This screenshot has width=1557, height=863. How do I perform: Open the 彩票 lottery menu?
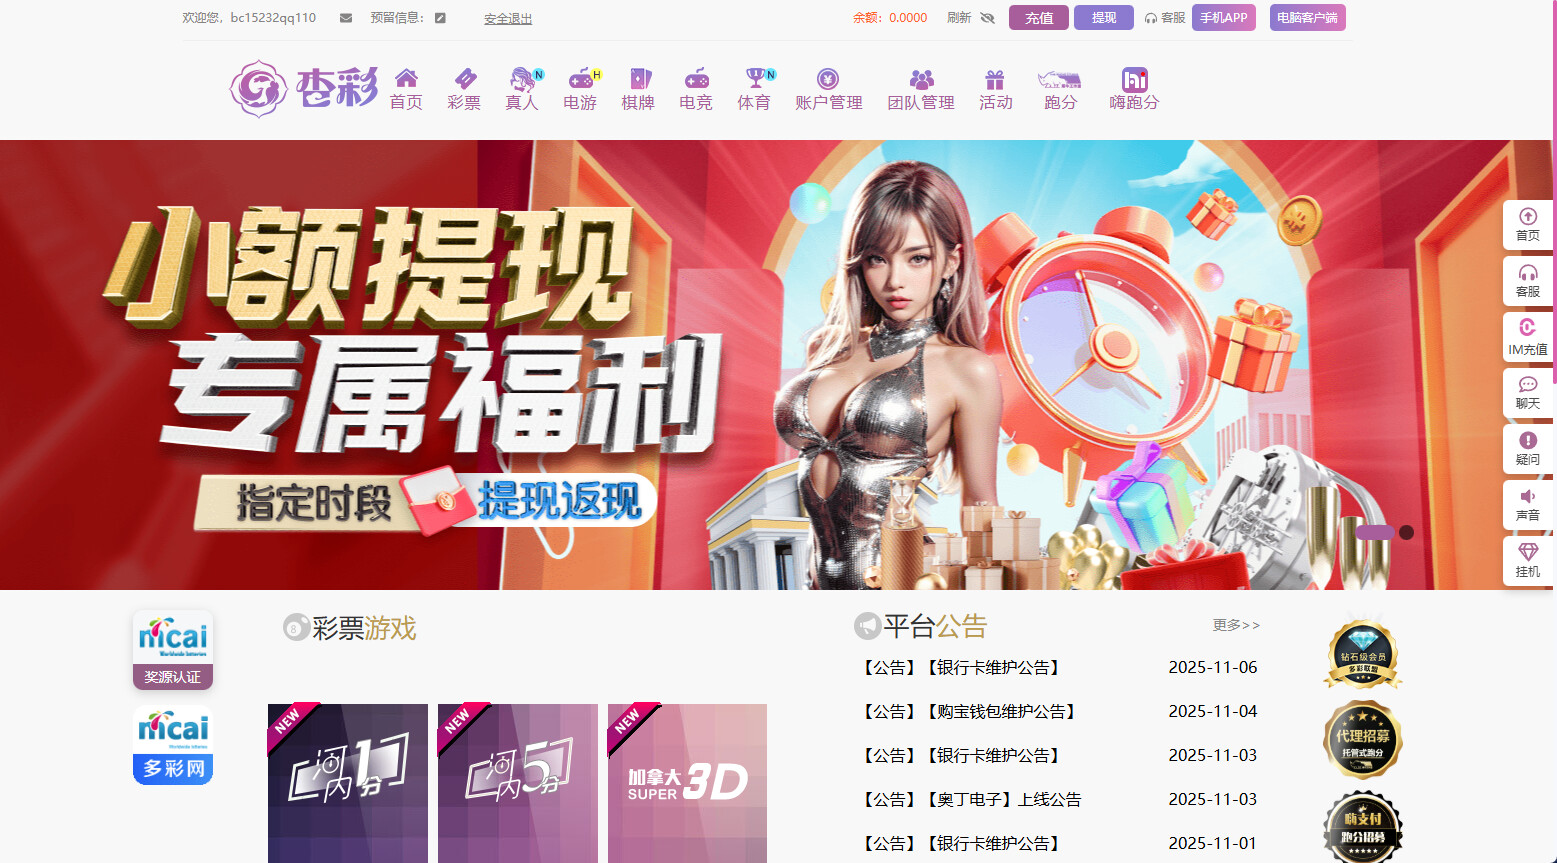464,89
